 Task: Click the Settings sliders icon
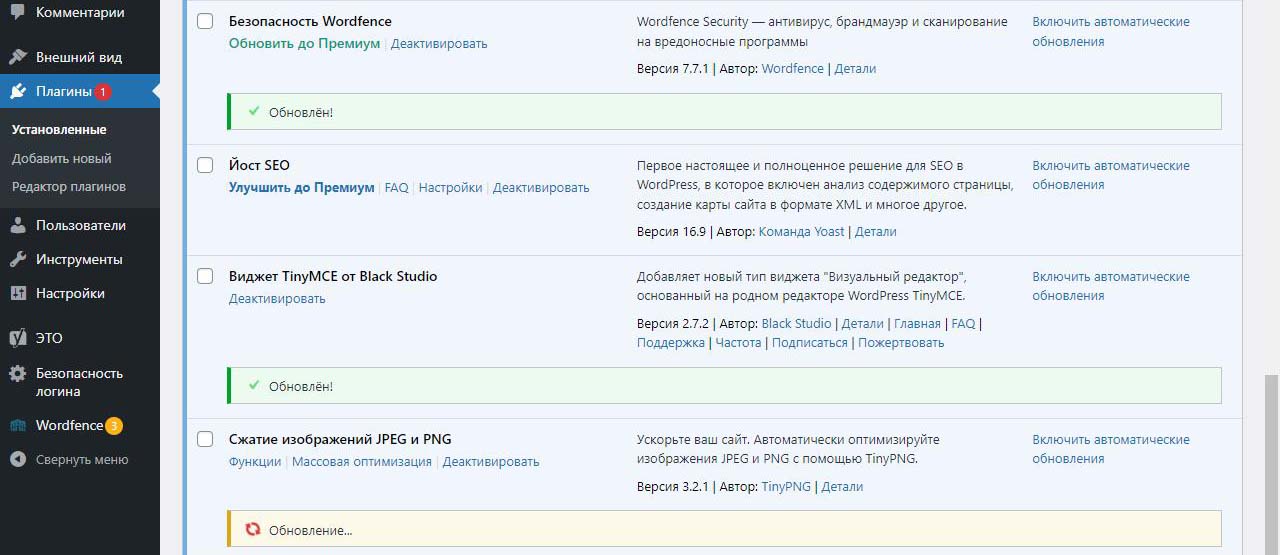click(x=18, y=293)
